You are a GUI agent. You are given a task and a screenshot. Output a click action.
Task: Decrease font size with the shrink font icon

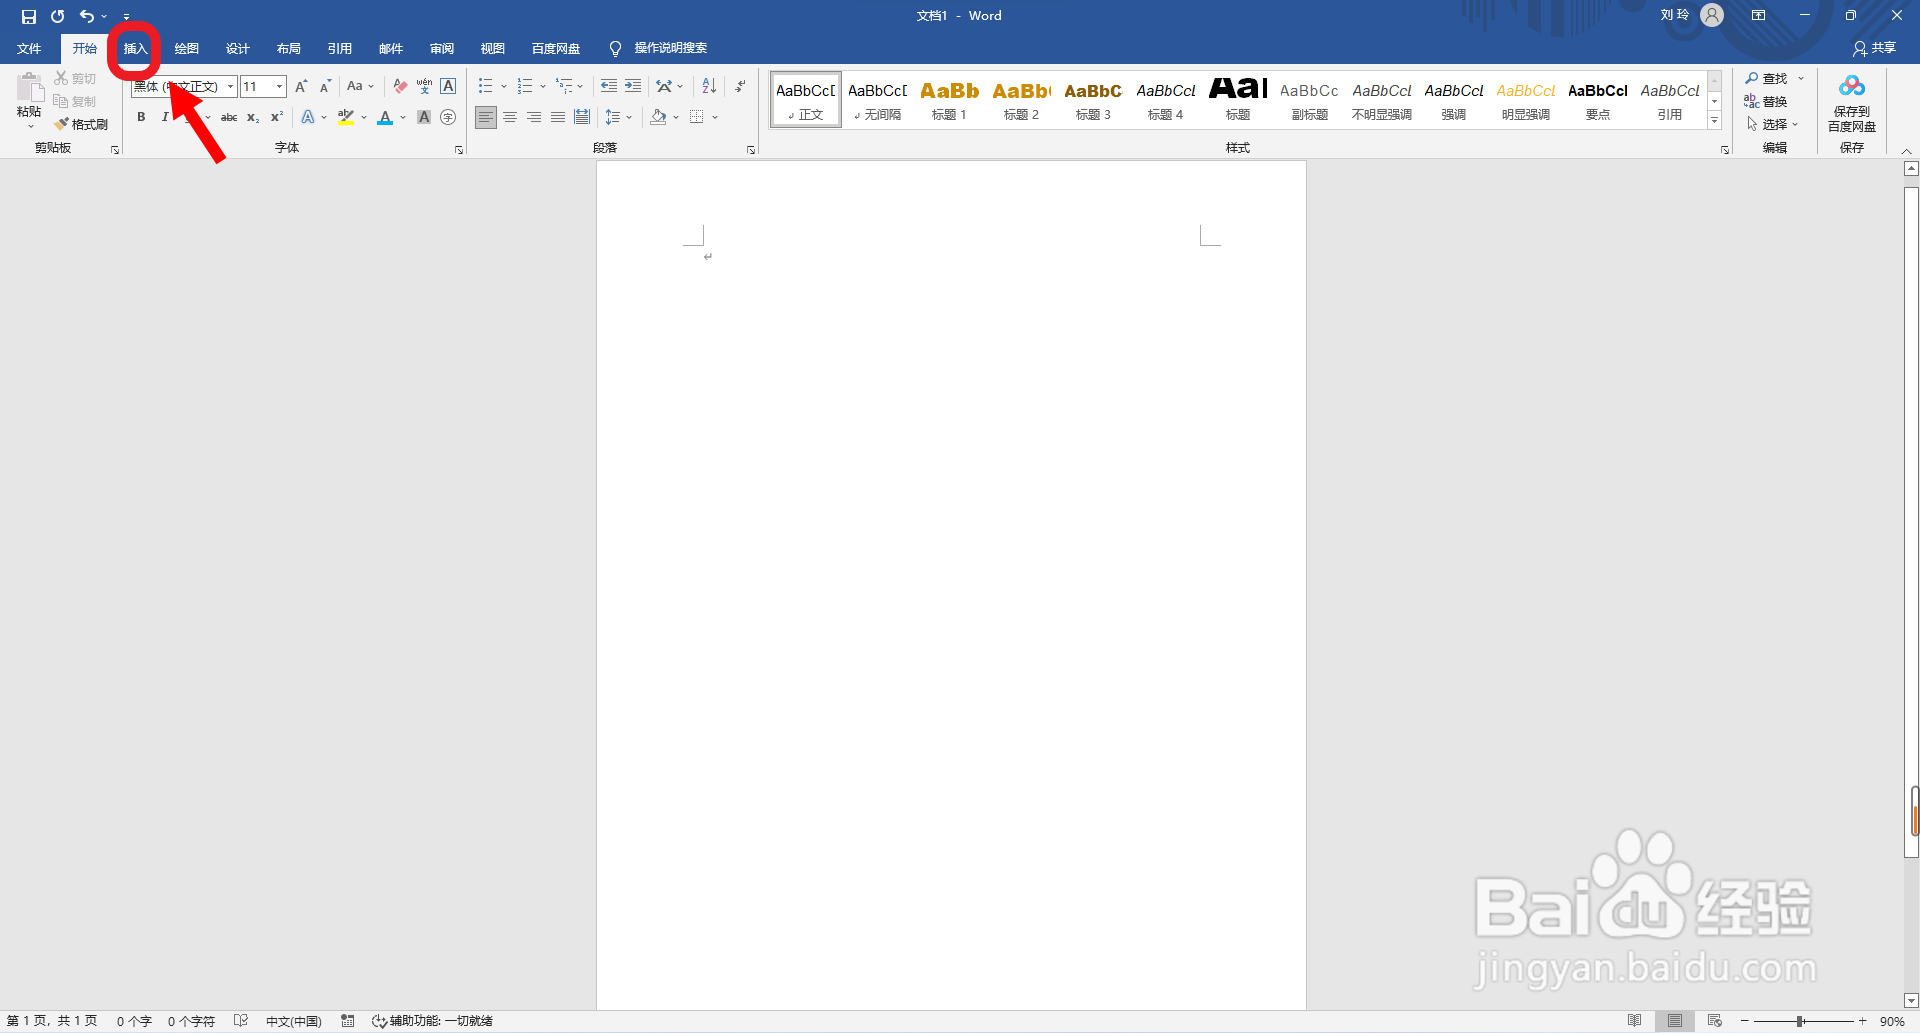tap(325, 86)
